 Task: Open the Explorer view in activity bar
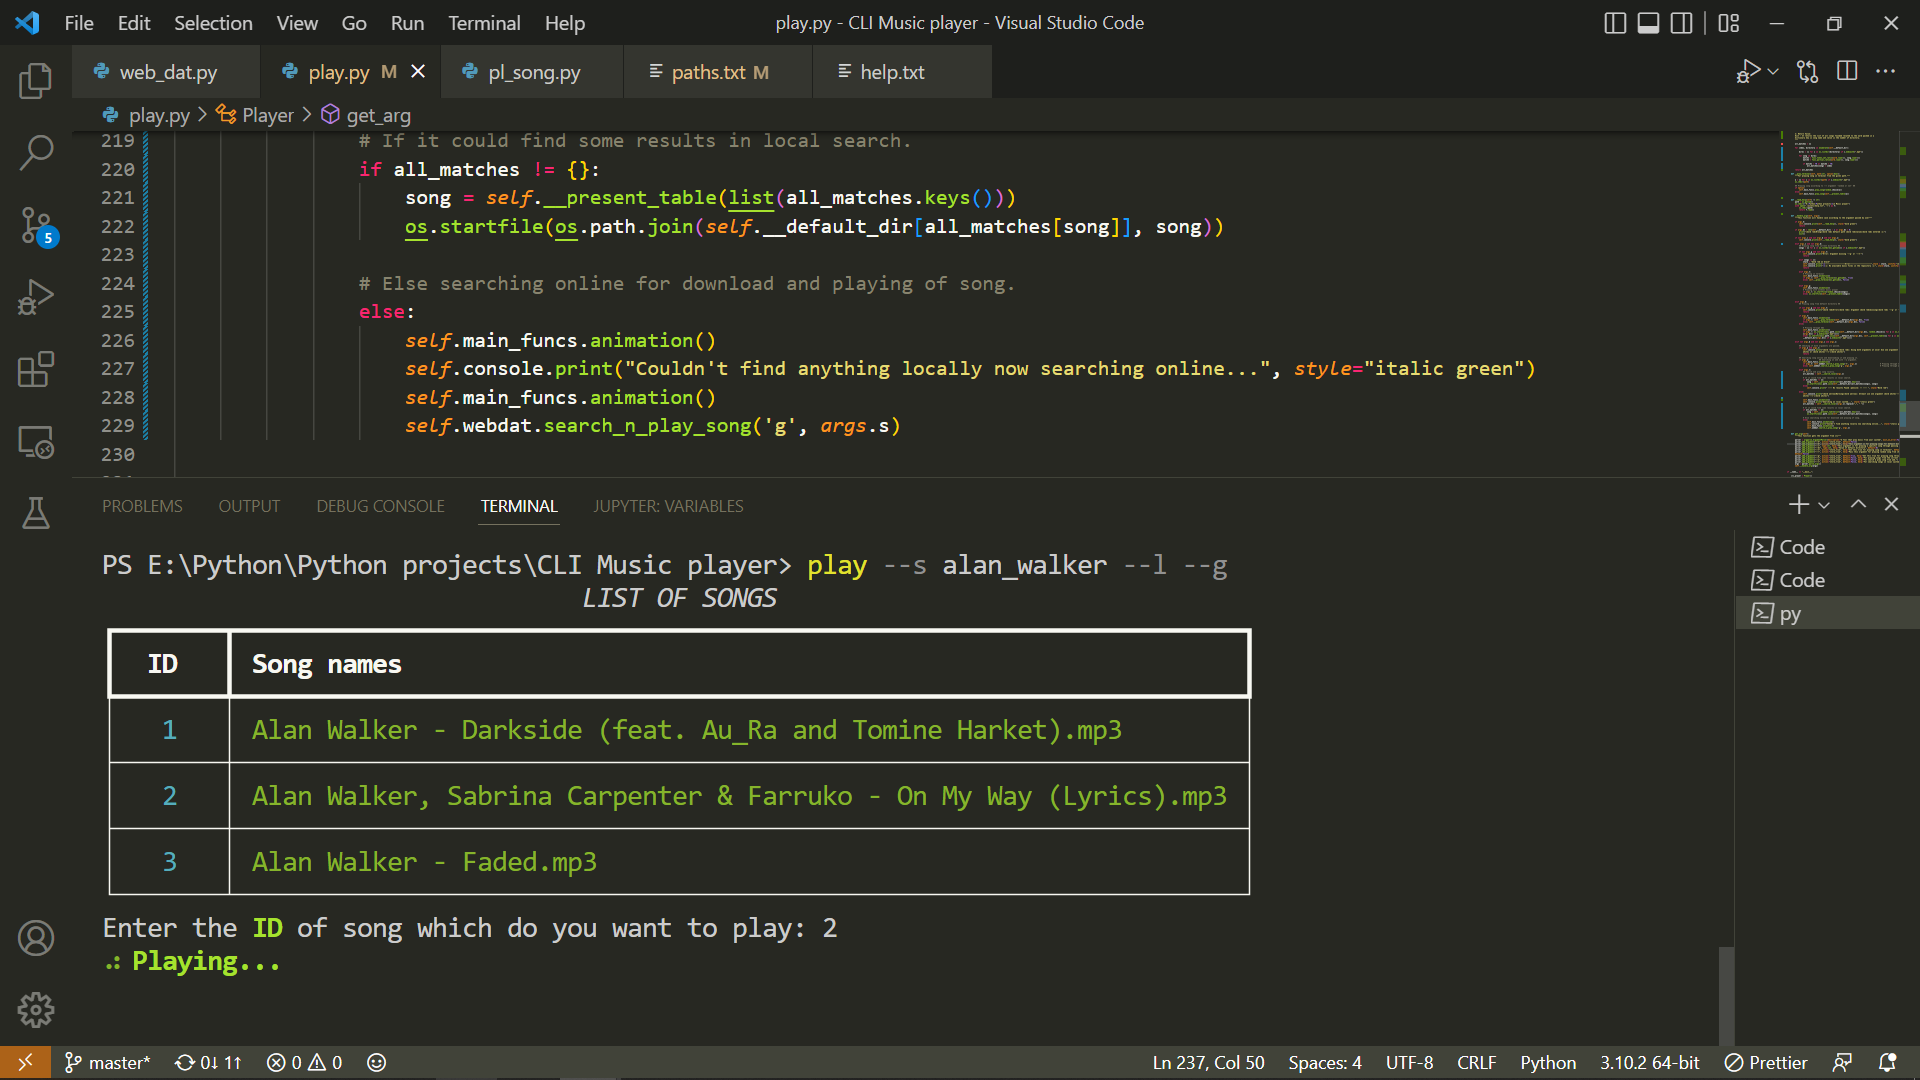pyautogui.click(x=36, y=81)
